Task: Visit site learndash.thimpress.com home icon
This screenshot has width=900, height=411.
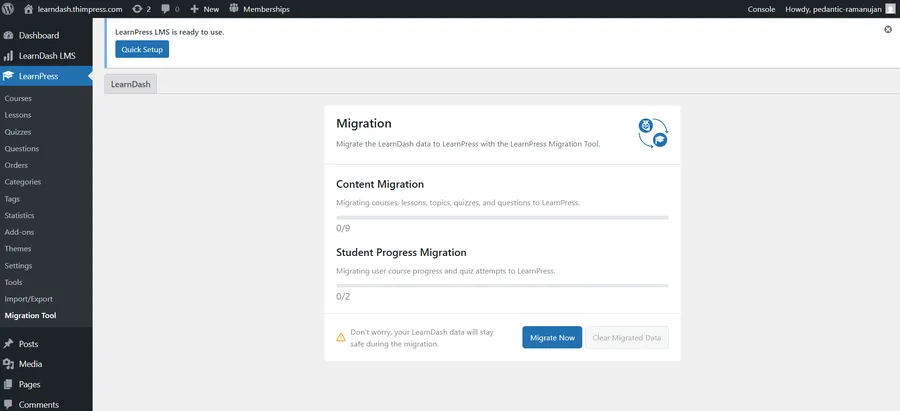Action: coord(28,9)
